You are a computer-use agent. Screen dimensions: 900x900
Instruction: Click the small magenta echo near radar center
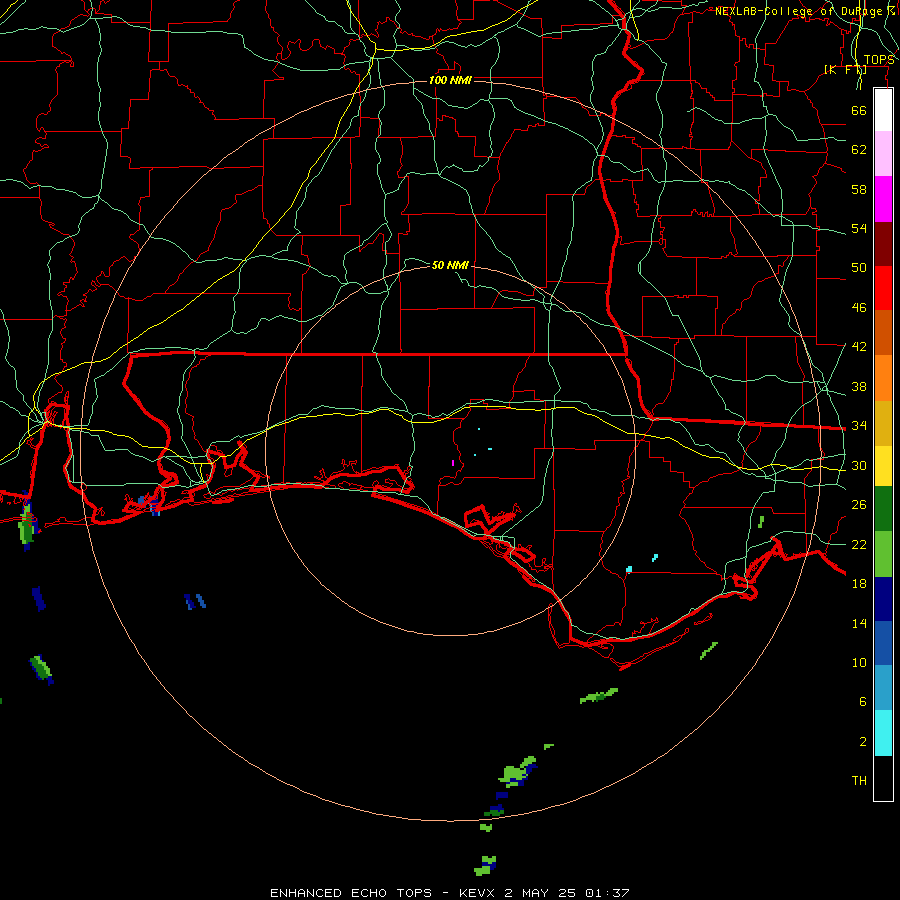453,463
